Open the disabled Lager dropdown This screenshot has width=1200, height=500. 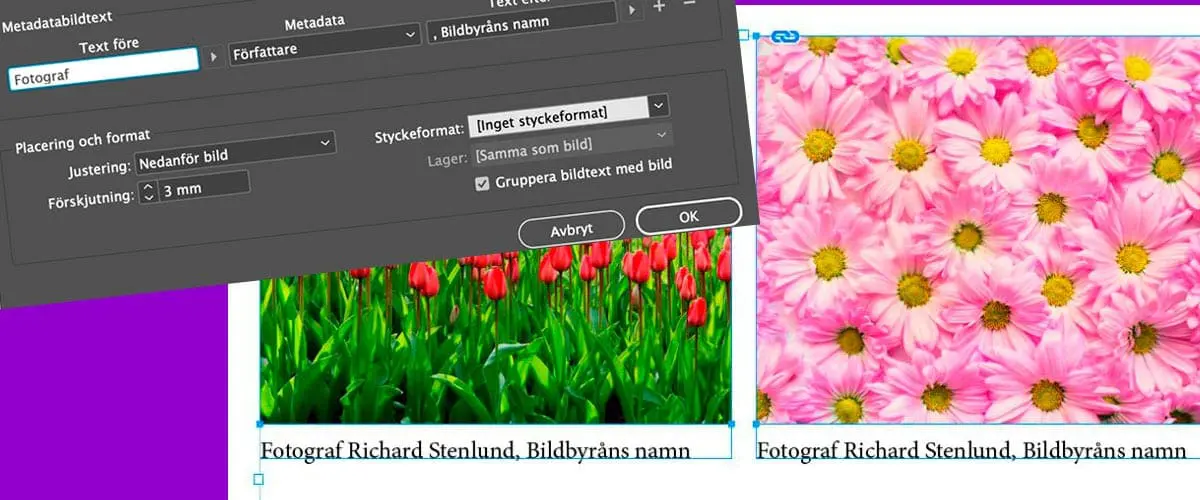coord(573,143)
